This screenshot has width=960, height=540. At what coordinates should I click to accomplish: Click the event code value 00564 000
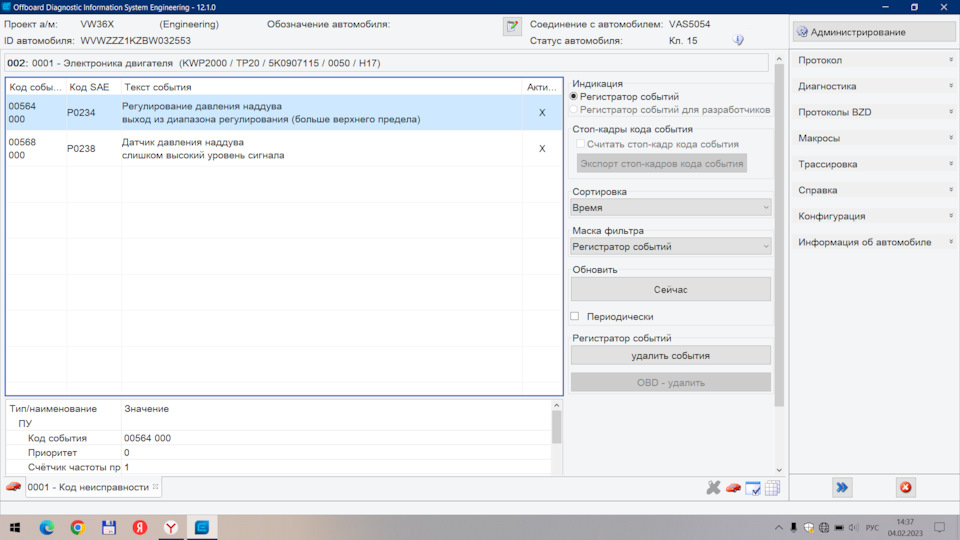148,438
